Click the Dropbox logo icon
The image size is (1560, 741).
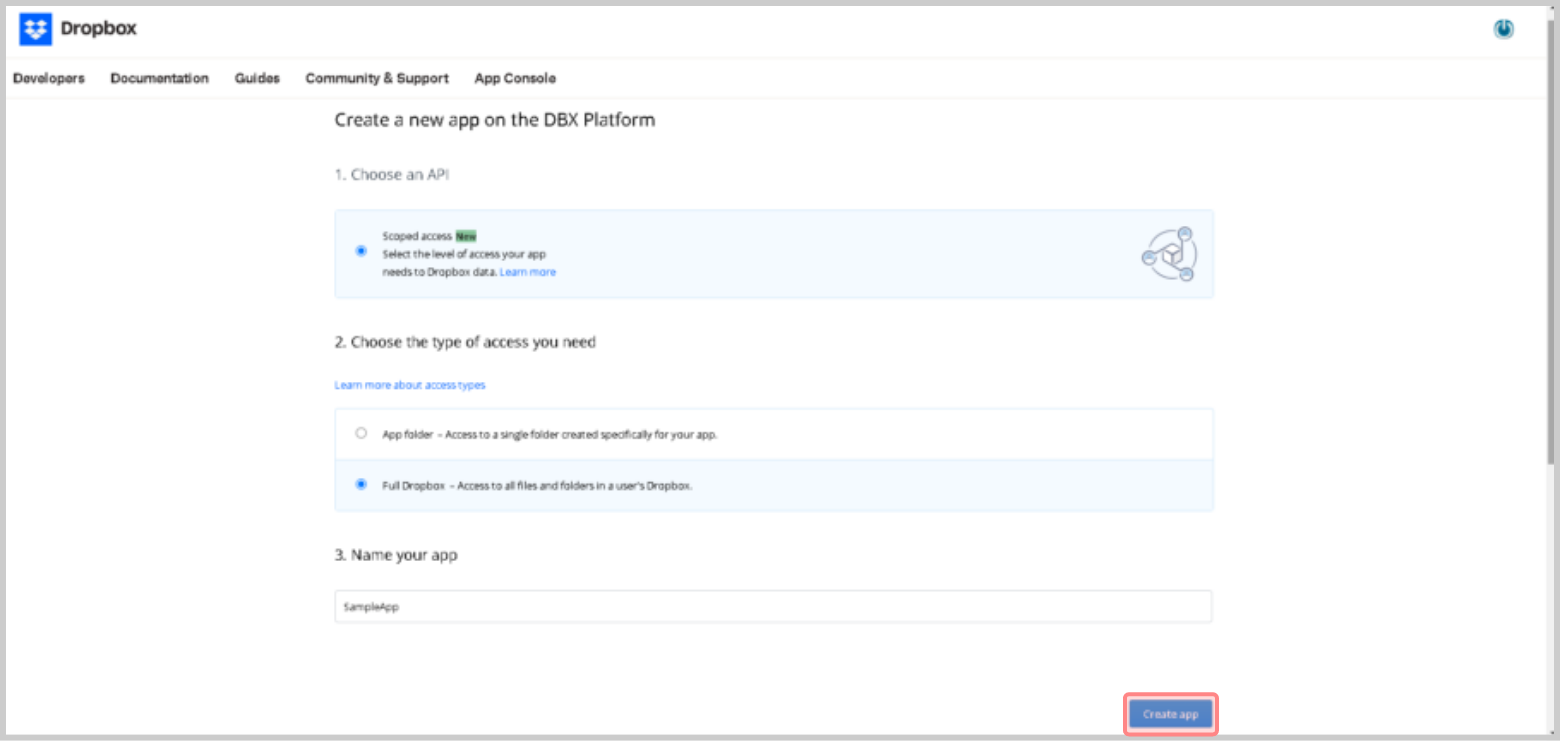click(35, 29)
